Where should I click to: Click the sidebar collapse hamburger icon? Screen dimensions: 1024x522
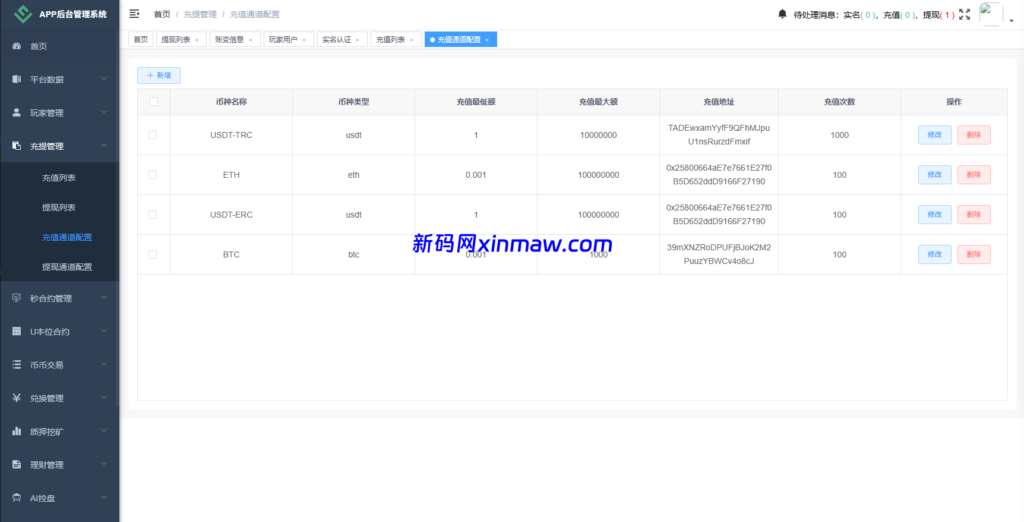point(135,14)
